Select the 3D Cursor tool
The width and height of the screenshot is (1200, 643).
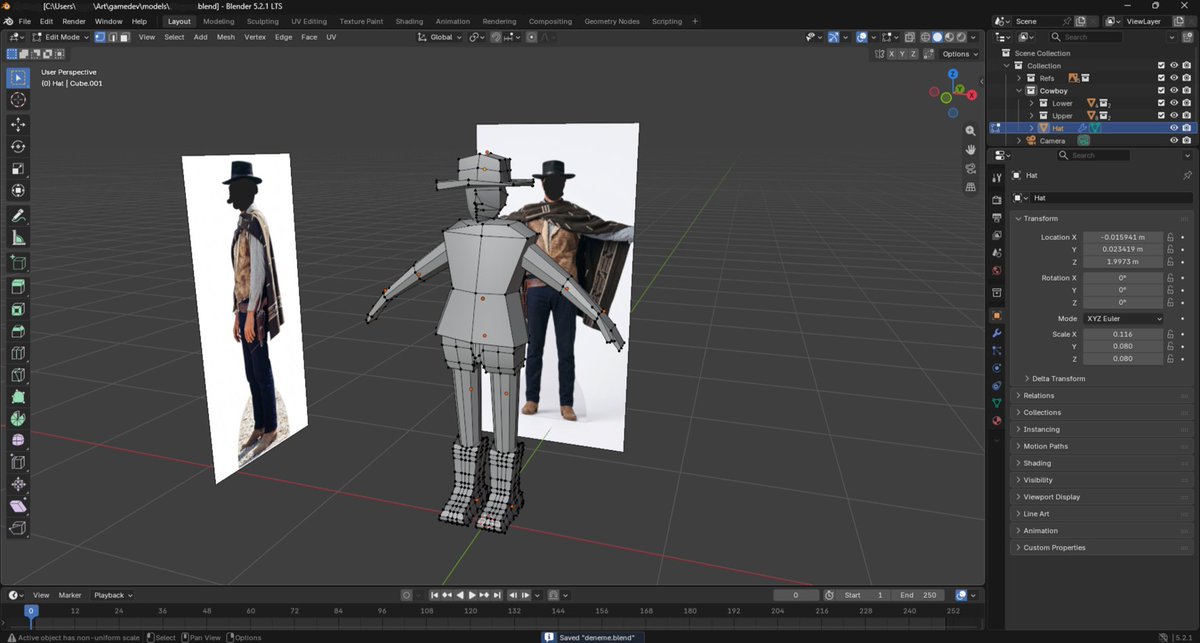click(x=18, y=100)
